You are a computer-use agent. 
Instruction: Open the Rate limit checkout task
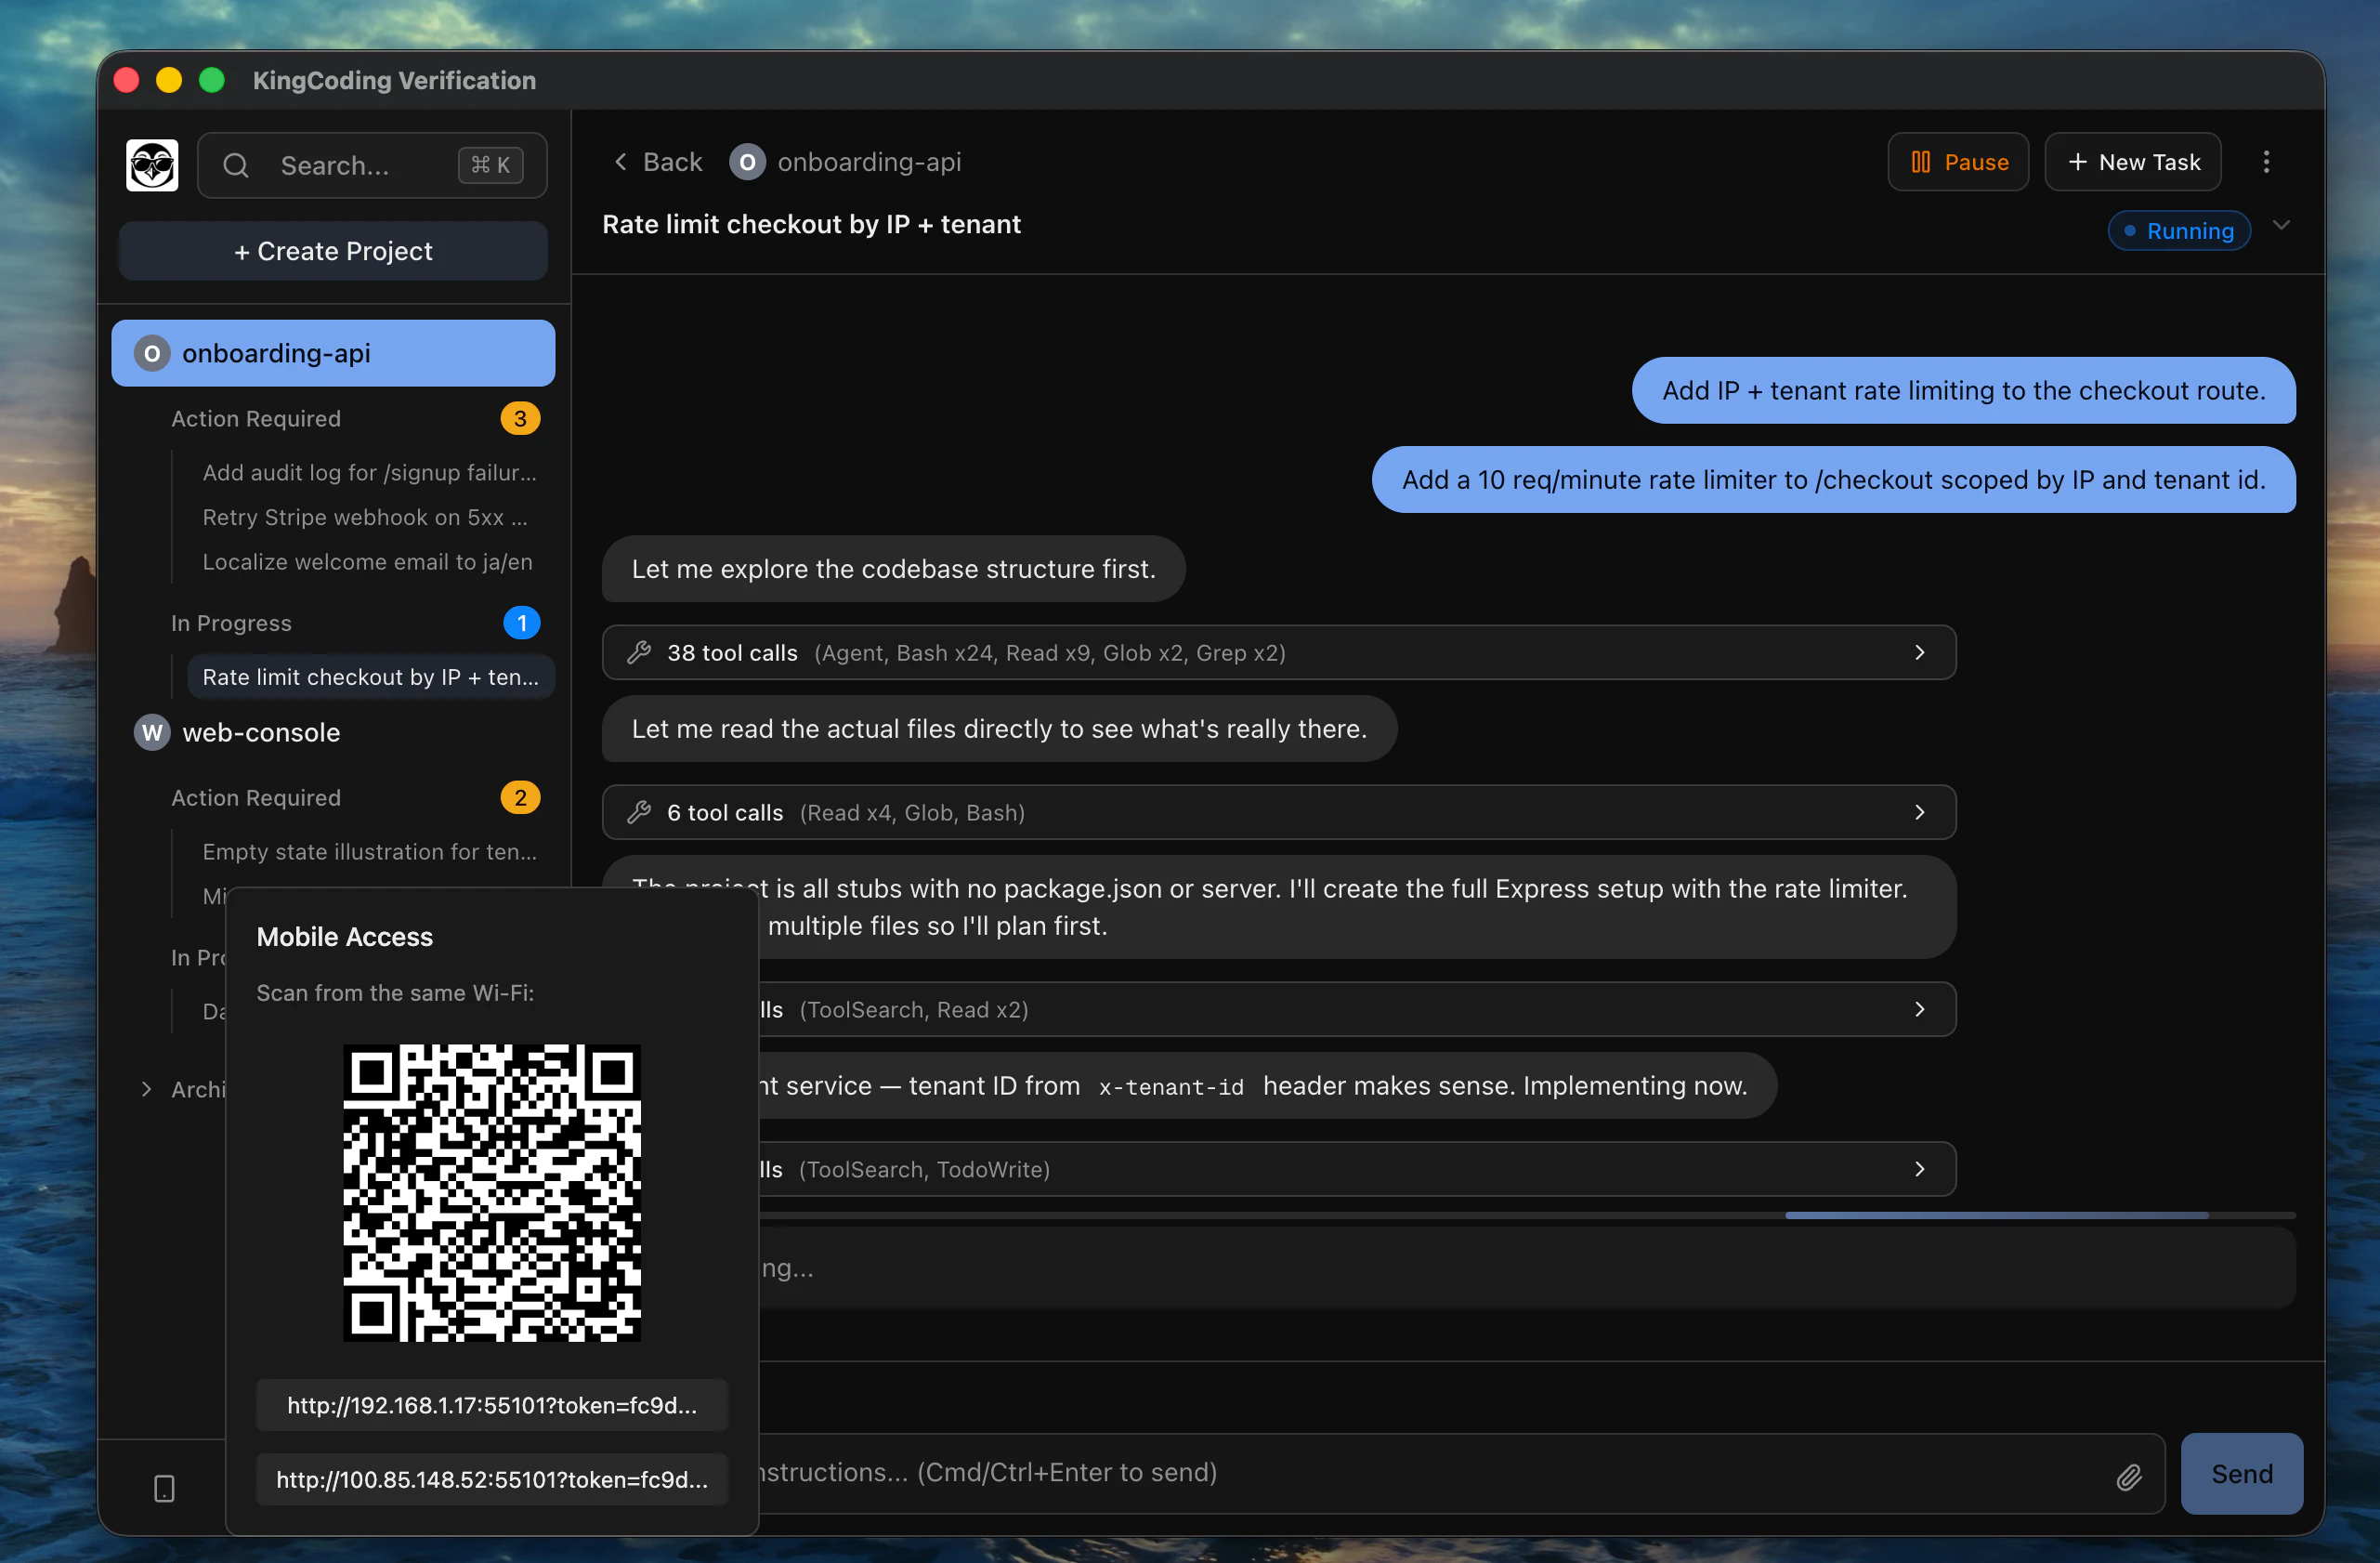click(x=369, y=676)
